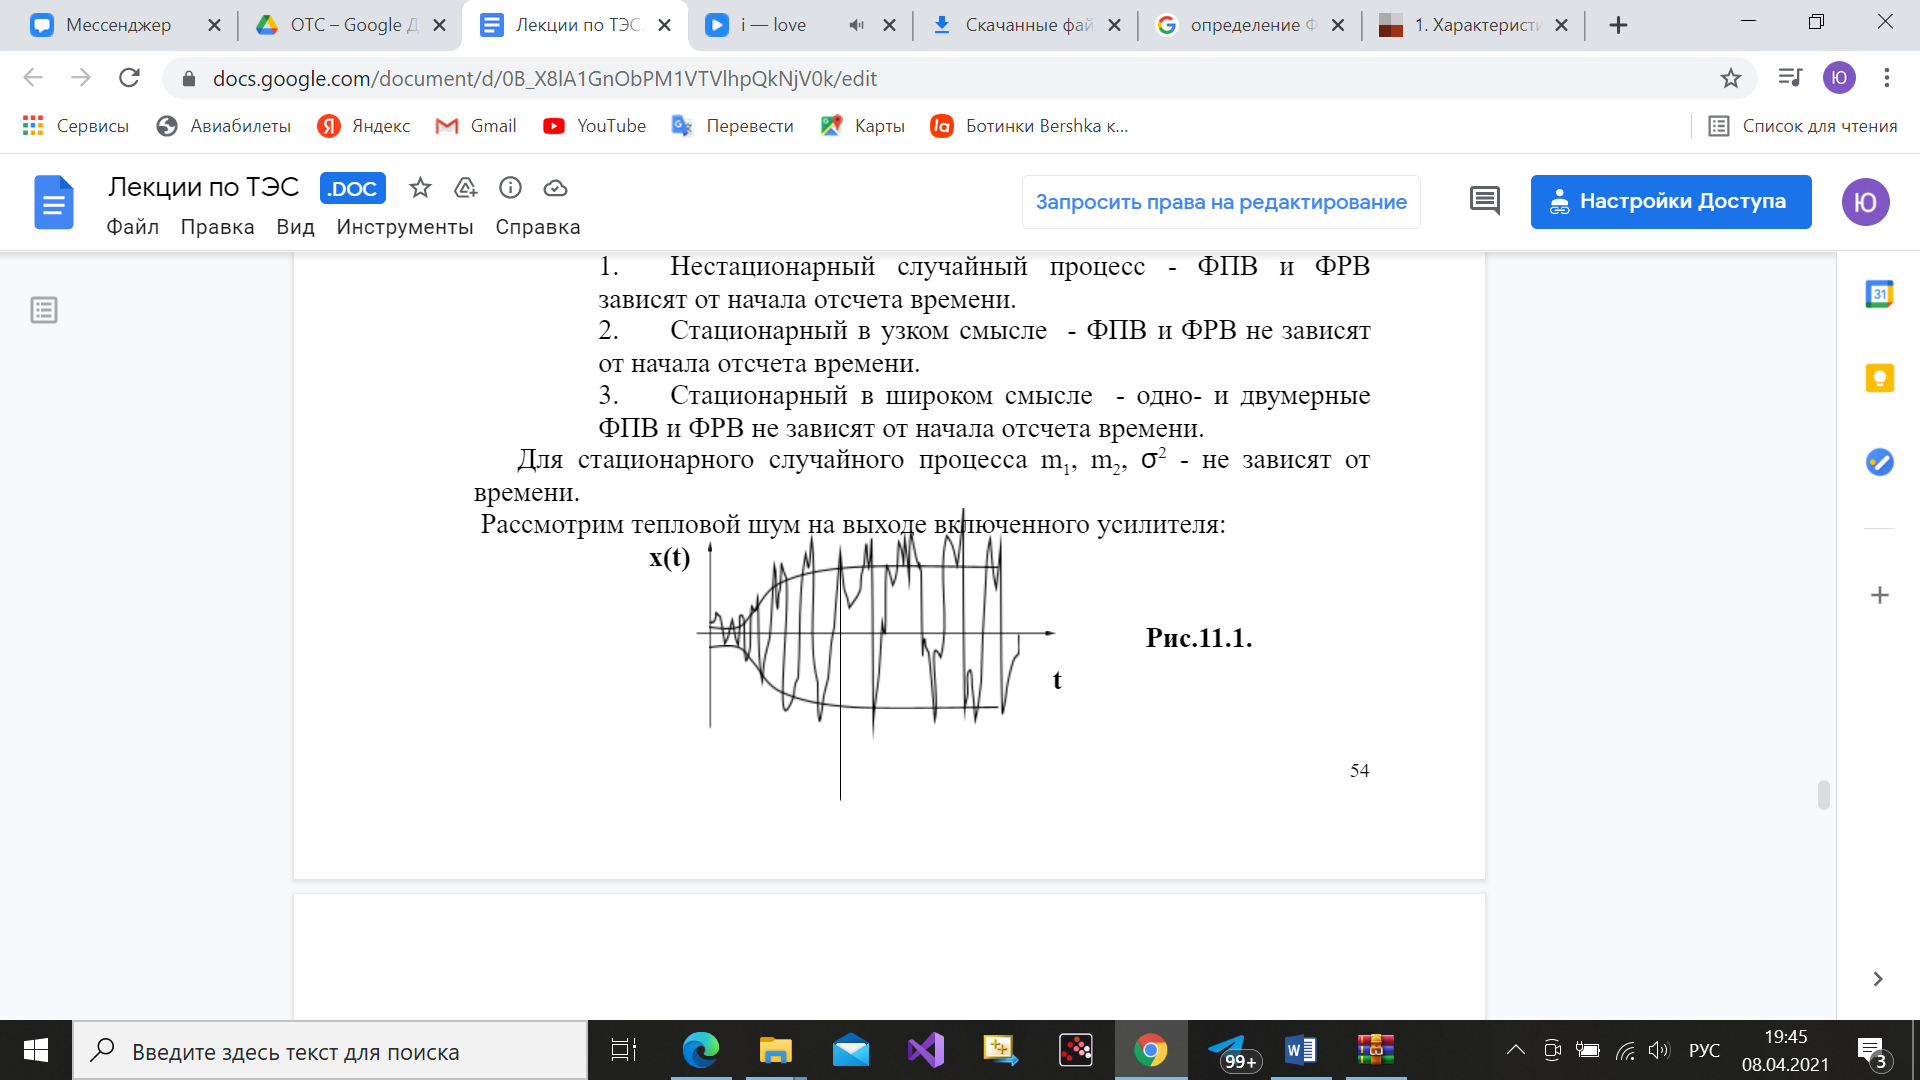Star the document Лекции по ТЭС
This screenshot has height=1080, width=1920.
(420, 188)
